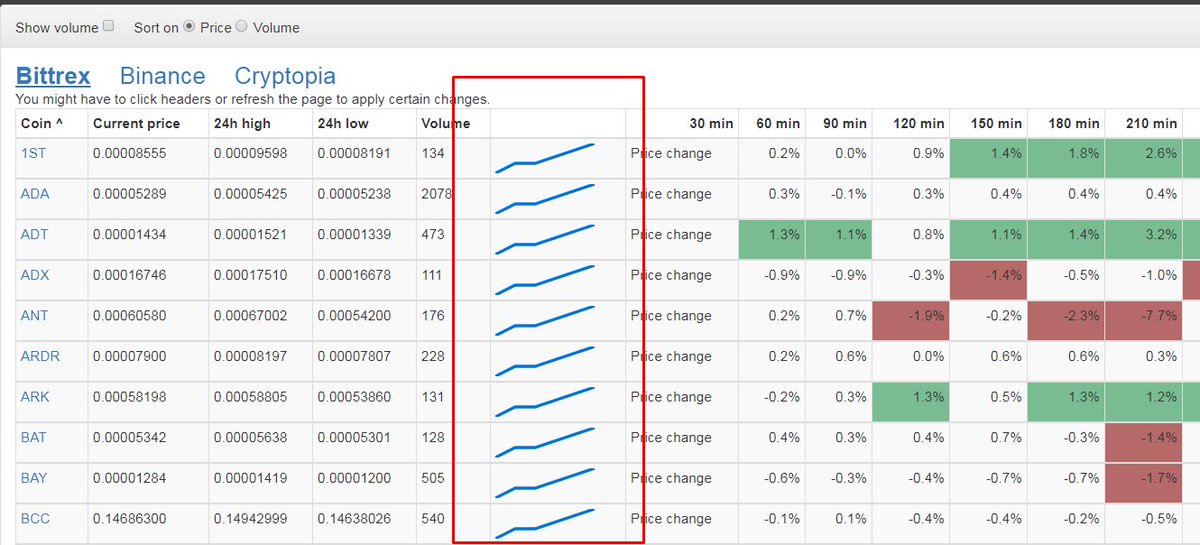Click the ARK 24h low 0.00053860
The height and width of the screenshot is (545, 1200).
354,397
